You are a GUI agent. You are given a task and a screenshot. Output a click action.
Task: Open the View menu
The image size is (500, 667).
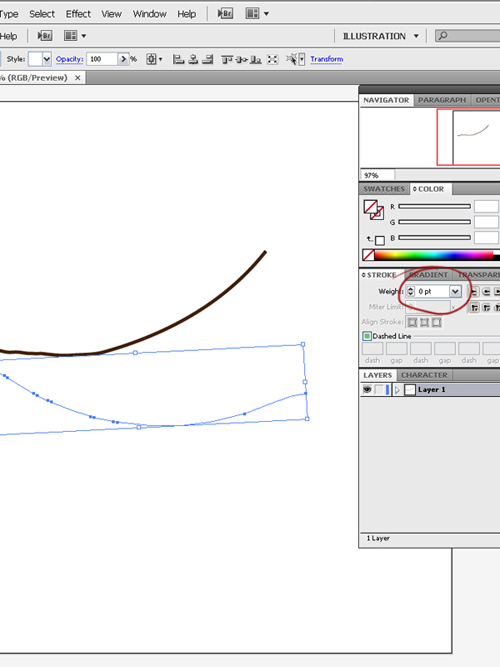tap(111, 14)
